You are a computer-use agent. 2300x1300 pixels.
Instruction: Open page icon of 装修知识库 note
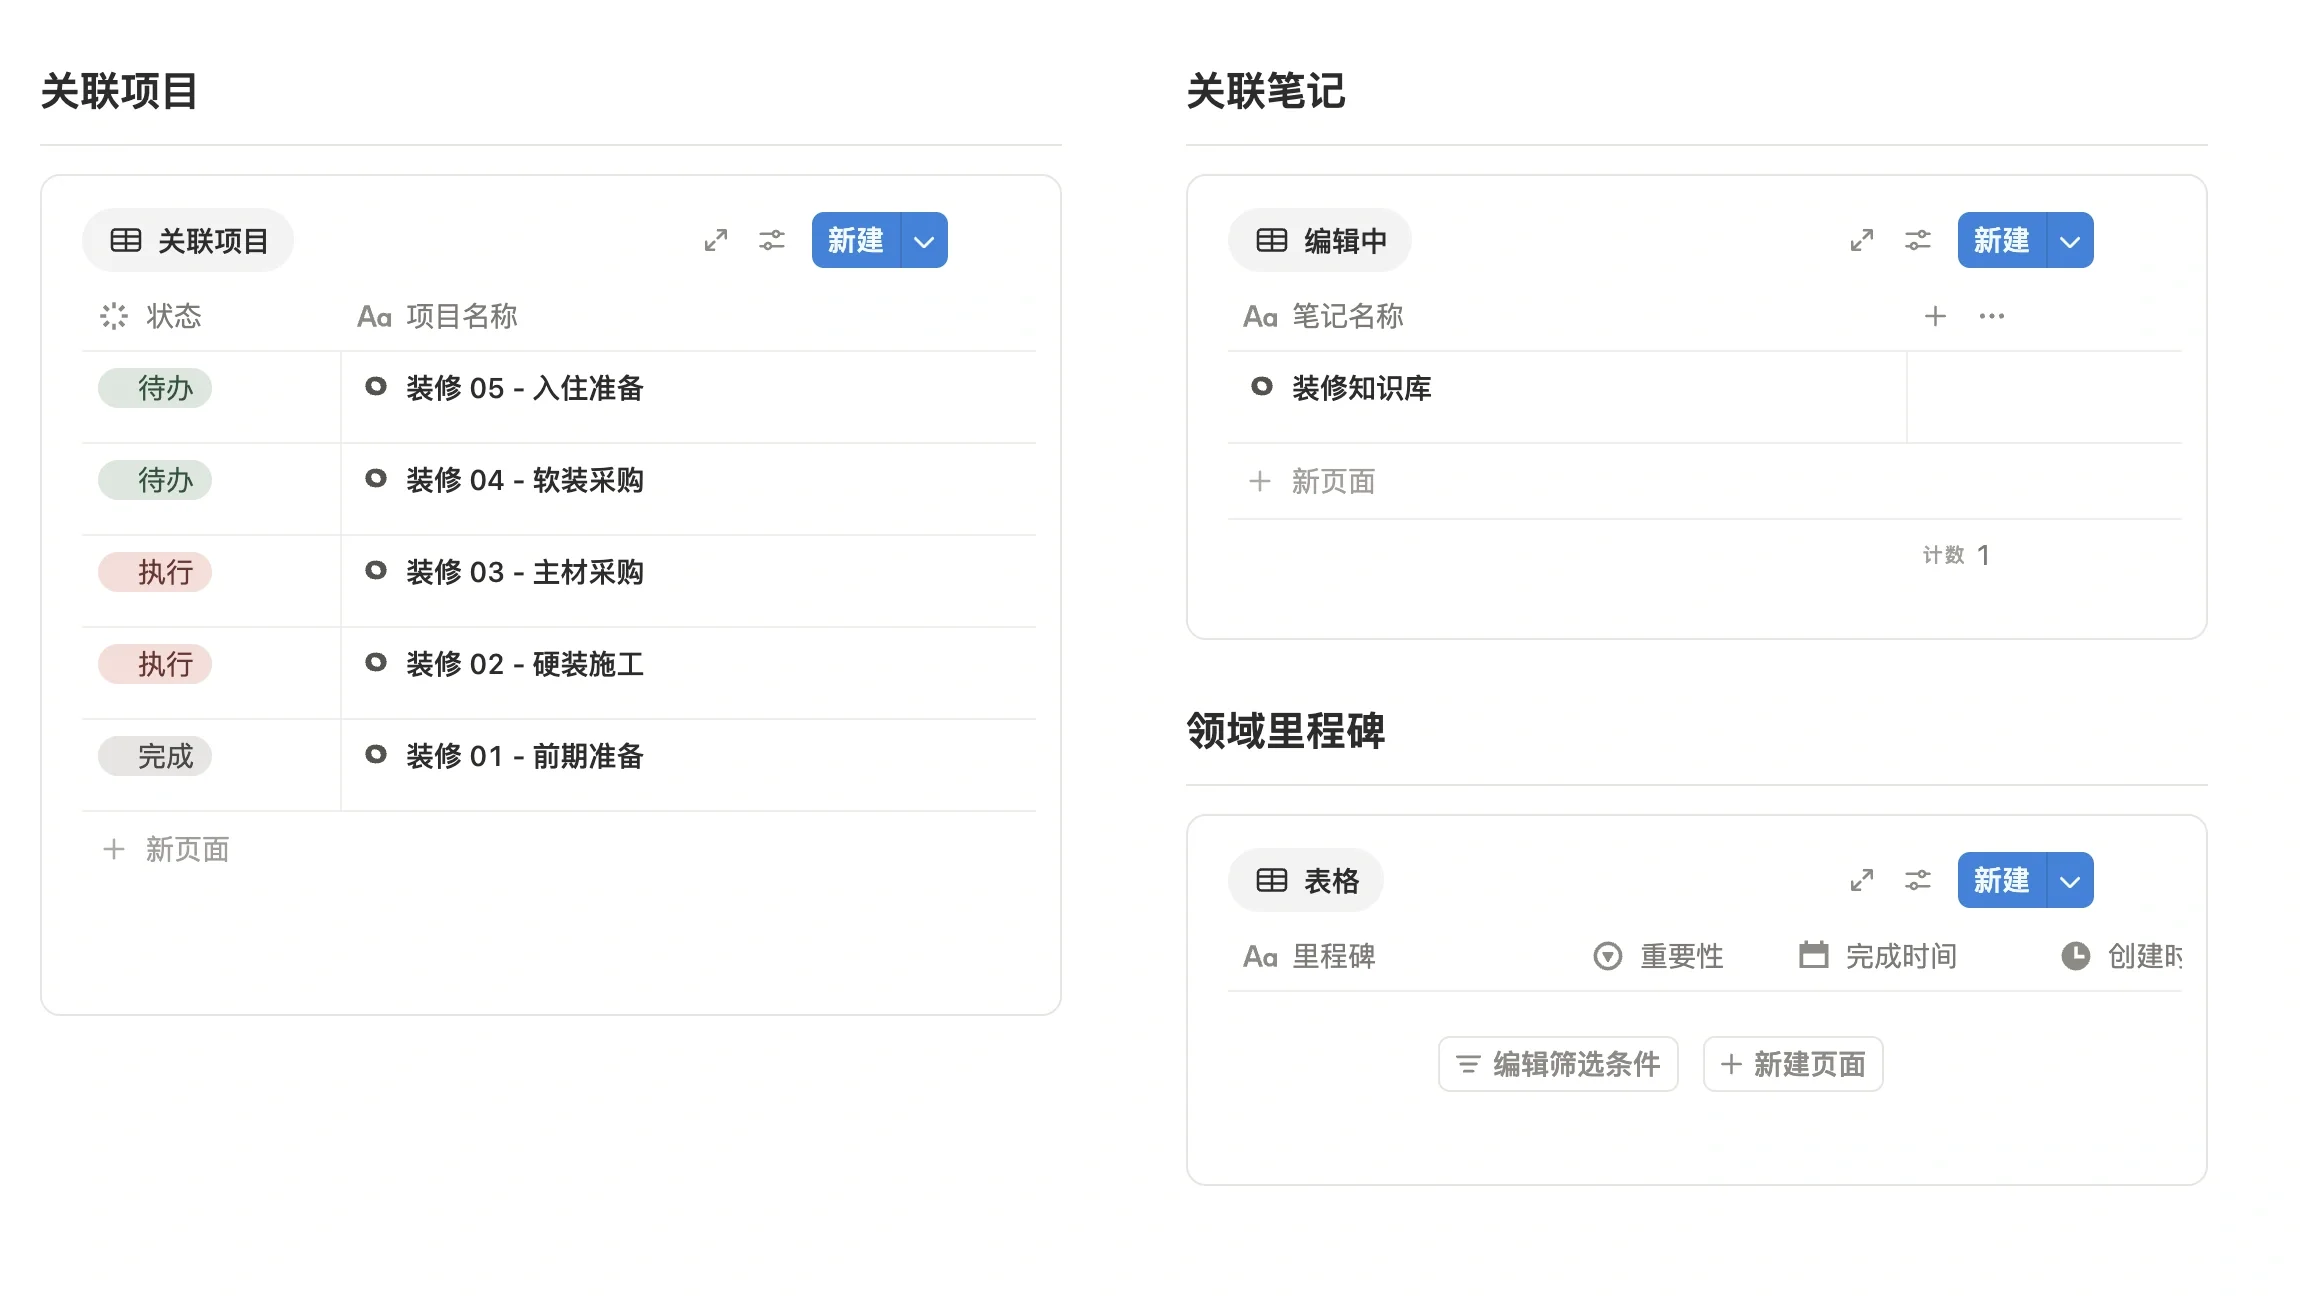(1262, 387)
